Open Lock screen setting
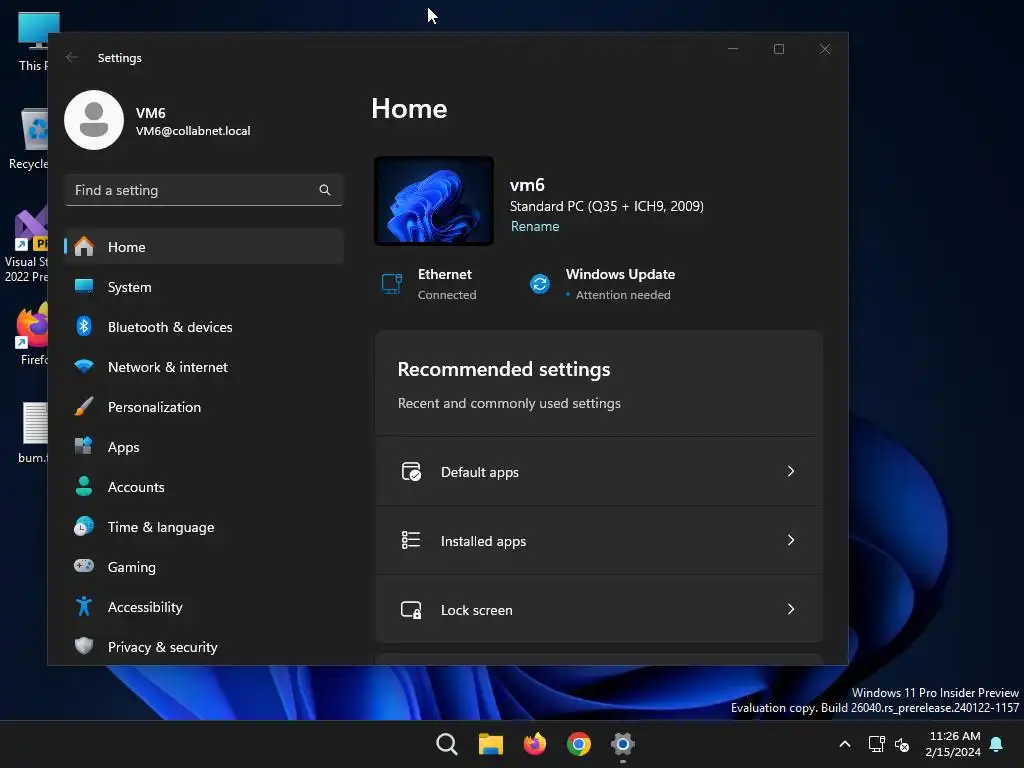This screenshot has height=768, width=1024. click(x=599, y=609)
